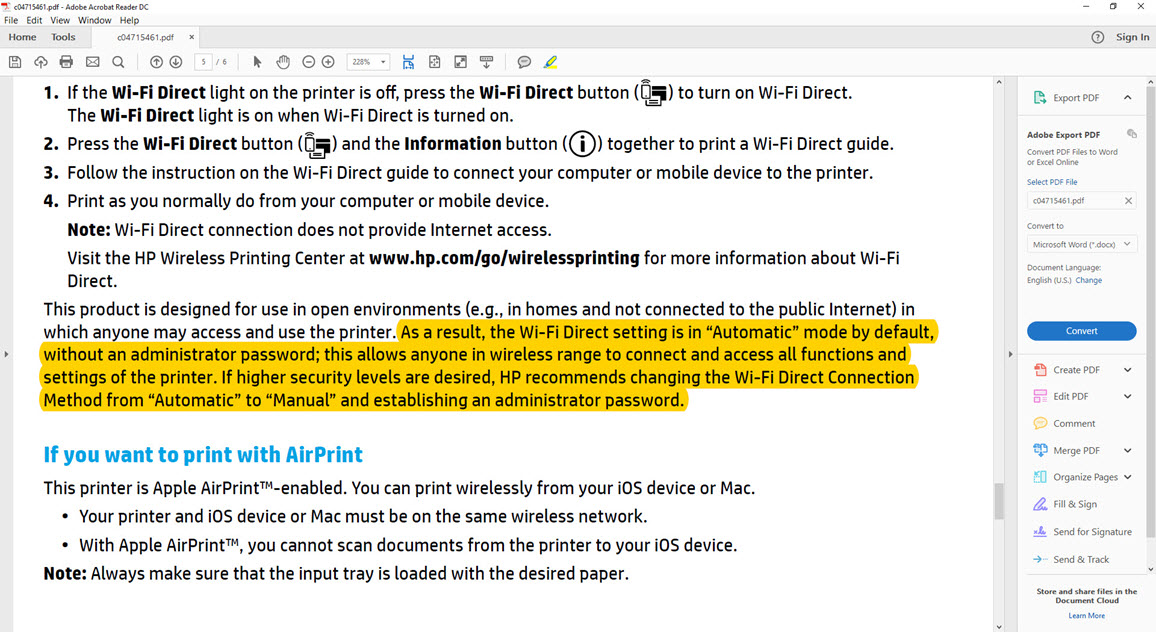Click the help question mark icon
This screenshot has height=632, width=1156.
[x=1098, y=37]
